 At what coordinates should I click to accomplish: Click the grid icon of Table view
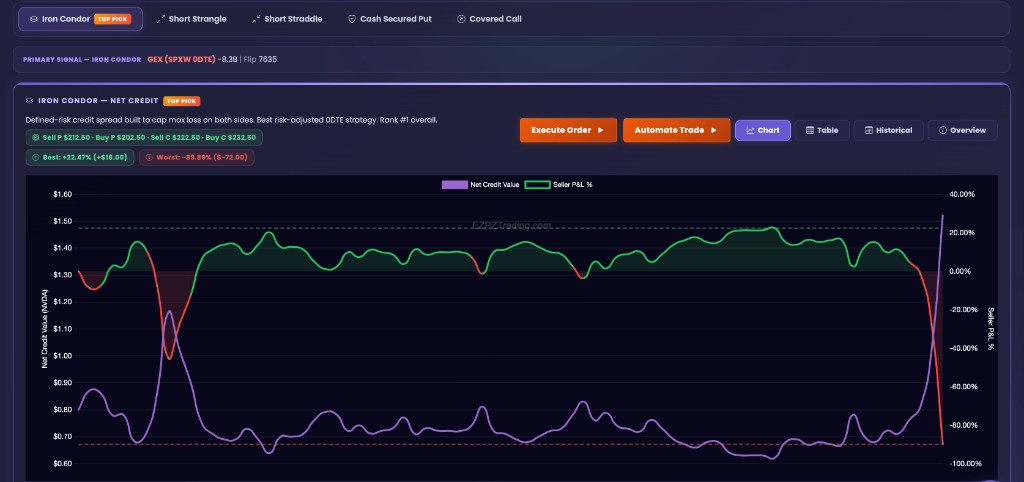810,130
